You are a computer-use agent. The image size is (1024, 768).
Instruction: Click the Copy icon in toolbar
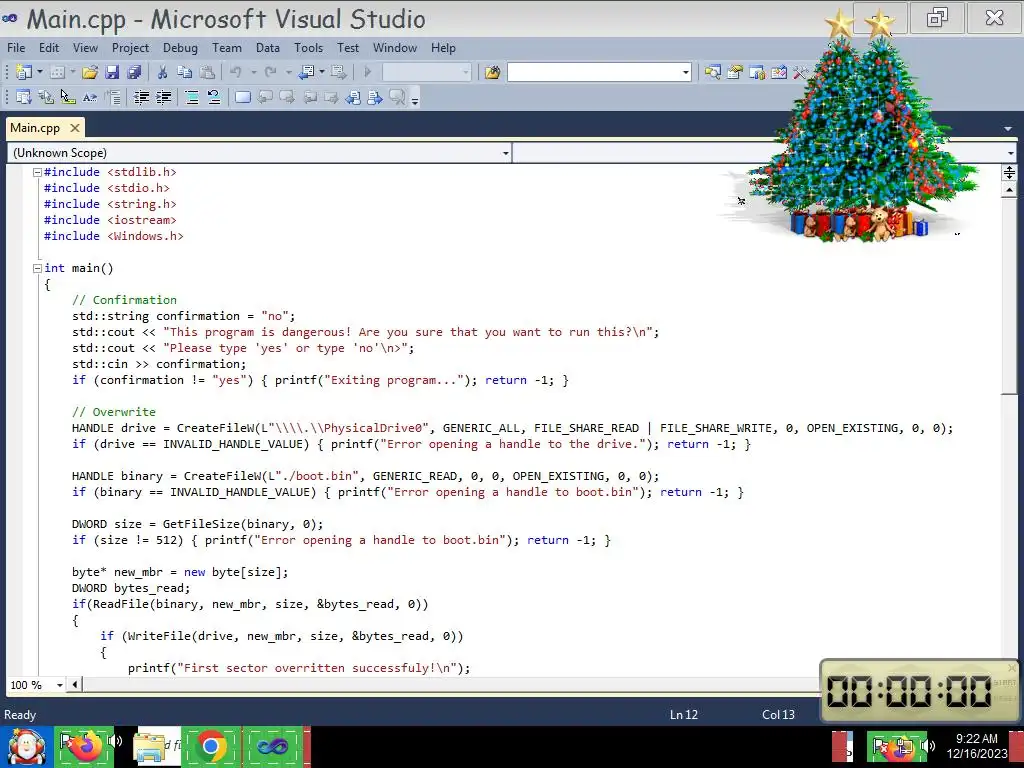pyautogui.click(x=185, y=72)
